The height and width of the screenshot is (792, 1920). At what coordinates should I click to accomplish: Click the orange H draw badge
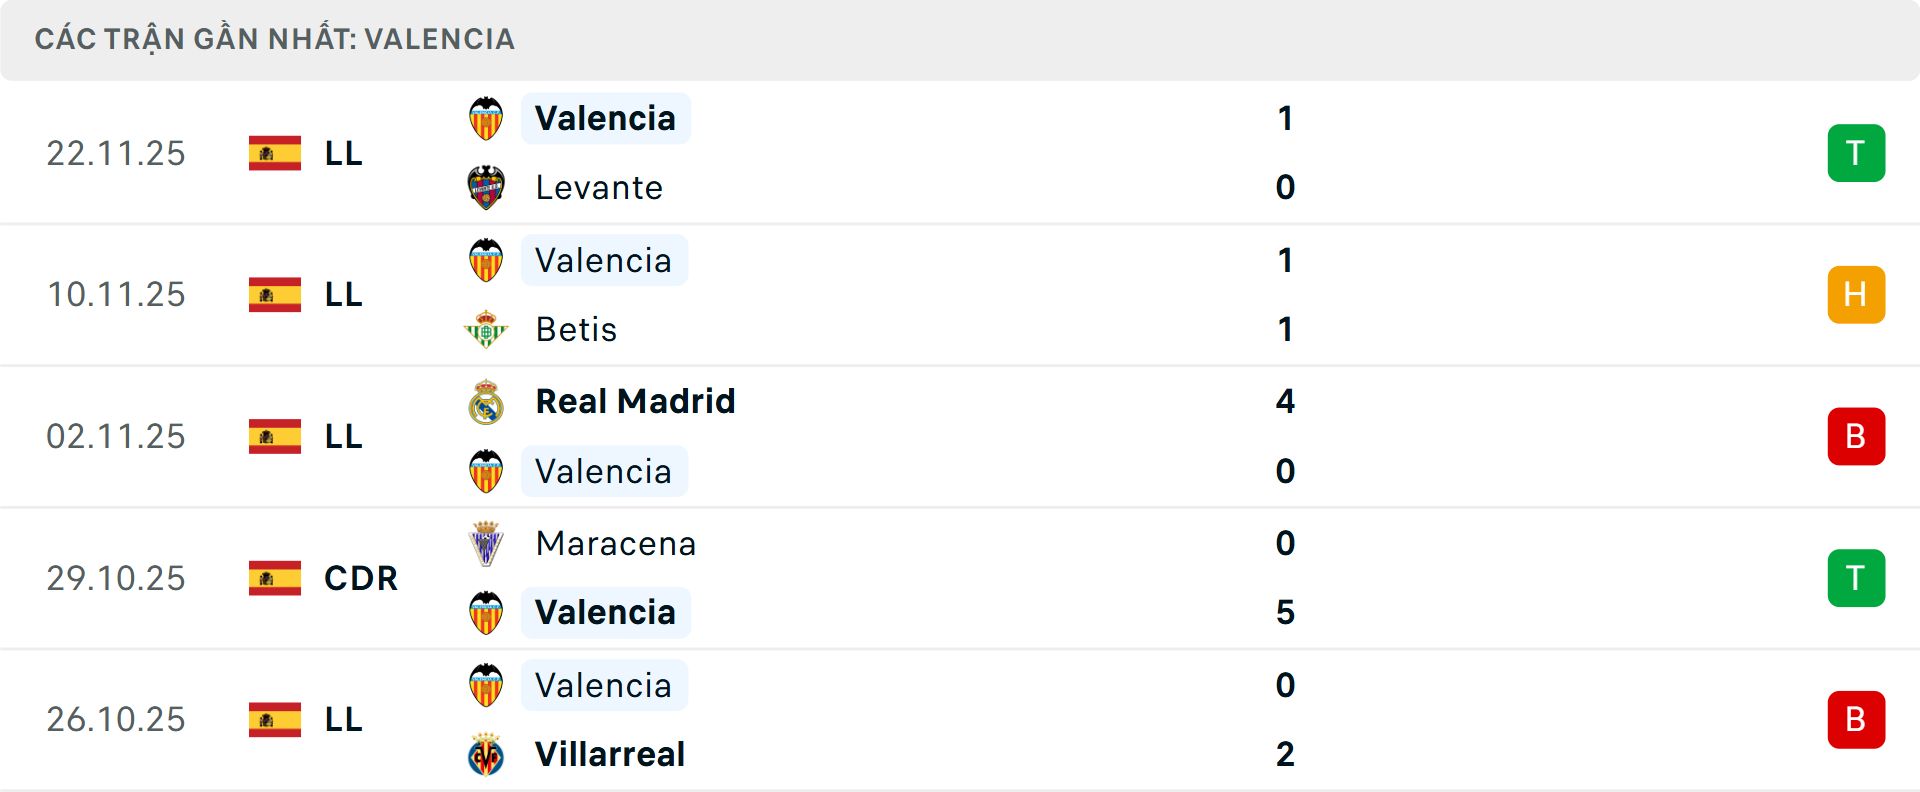click(1855, 295)
